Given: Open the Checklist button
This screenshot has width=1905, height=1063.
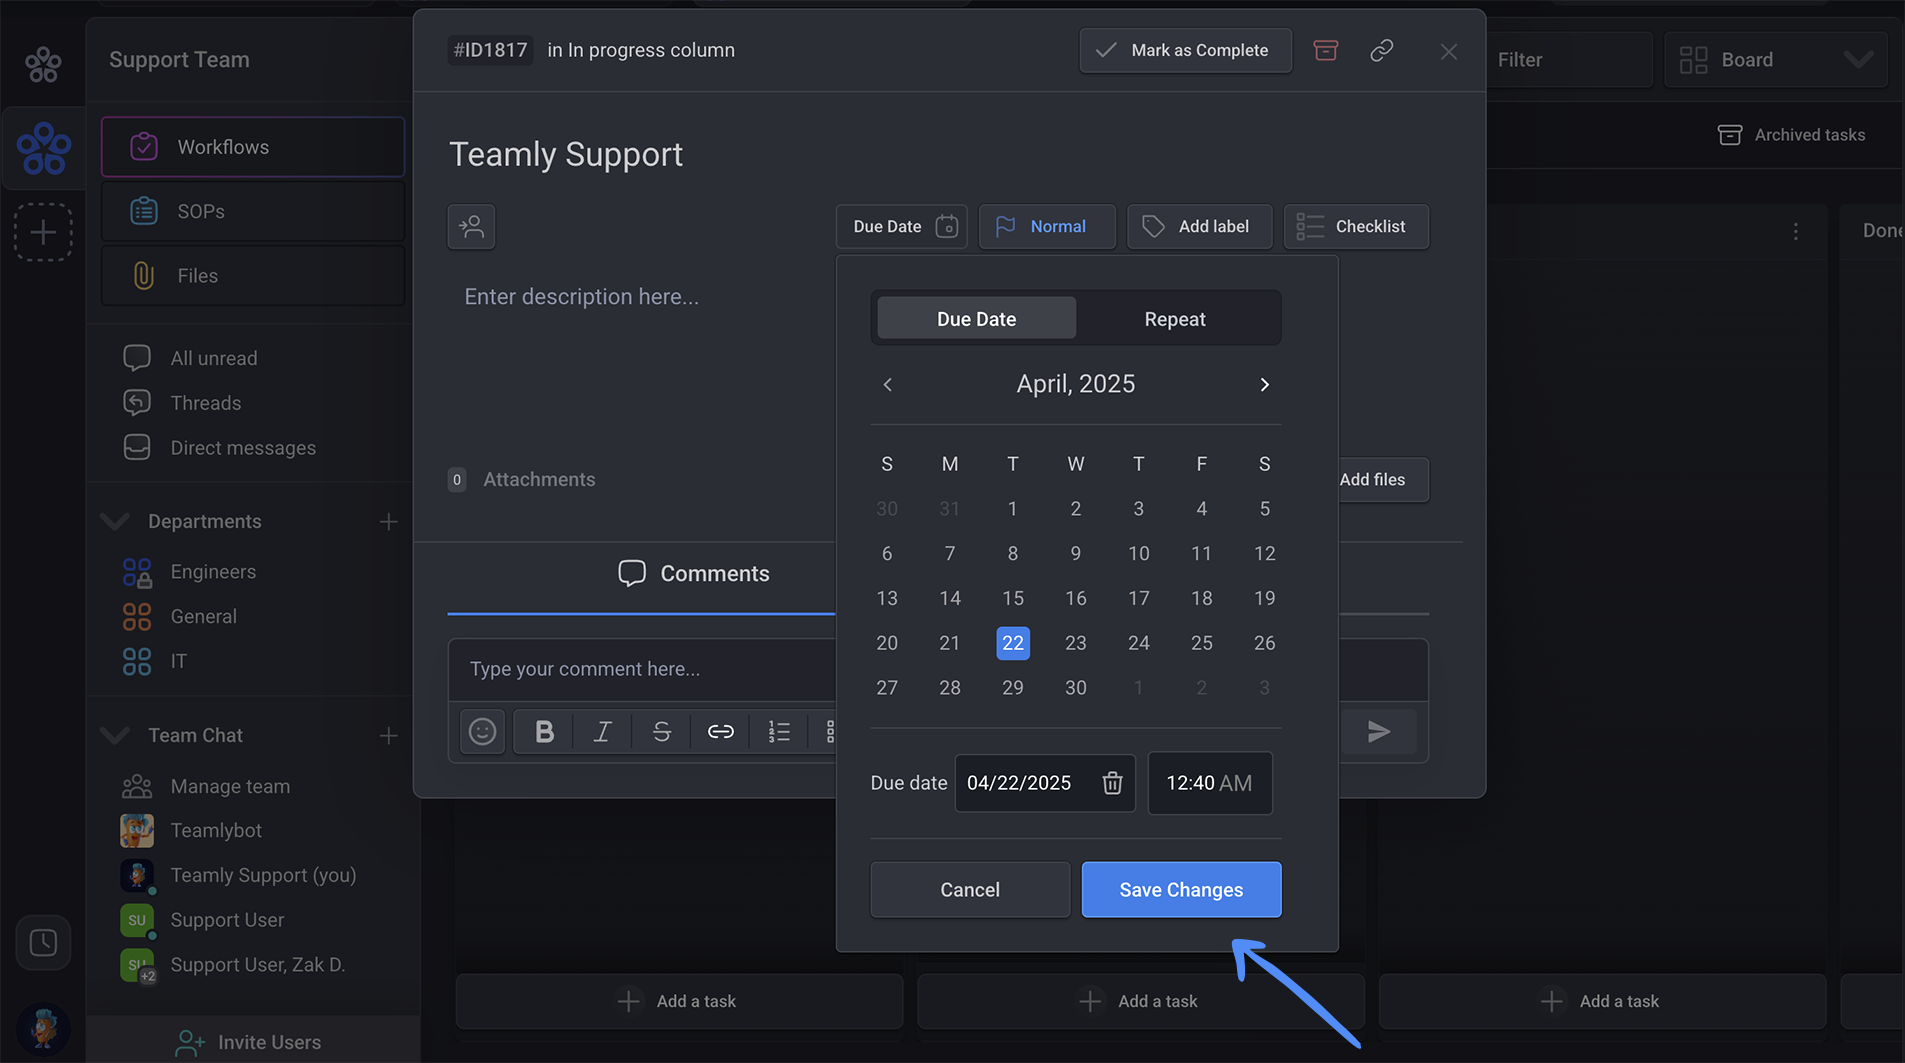Looking at the screenshot, I should point(1356,226).
